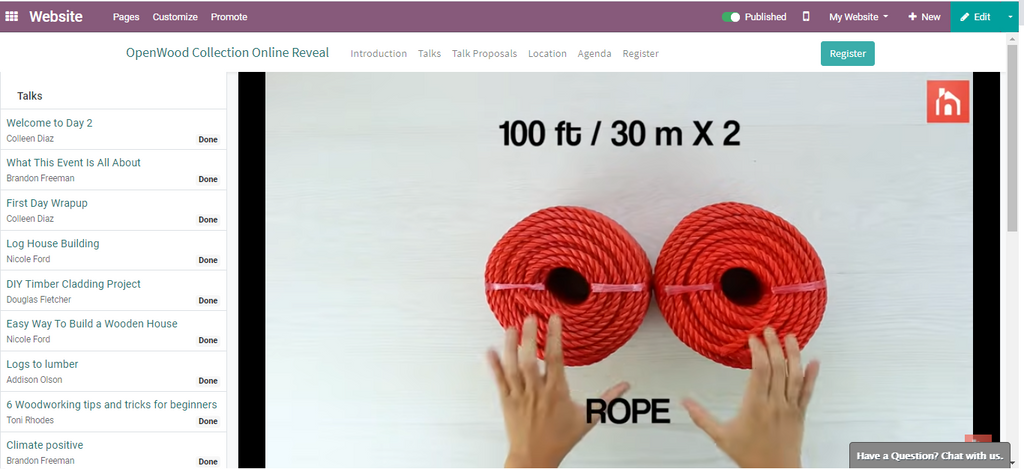Click the pencil Edit button
Image resolution: width=1024 pixels, height=469 pixels.
(x=975, y=17)
